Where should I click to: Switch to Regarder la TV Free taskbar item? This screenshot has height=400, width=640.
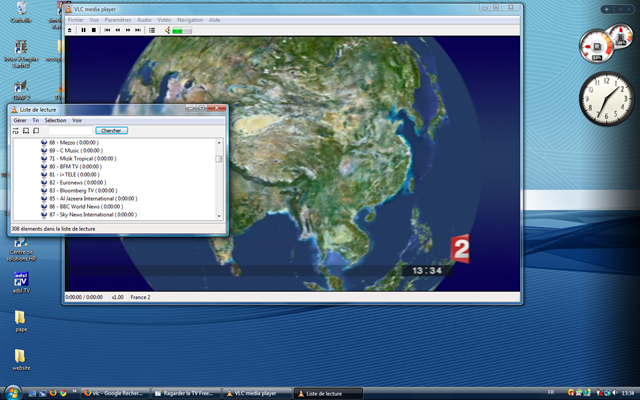(186, 393)
